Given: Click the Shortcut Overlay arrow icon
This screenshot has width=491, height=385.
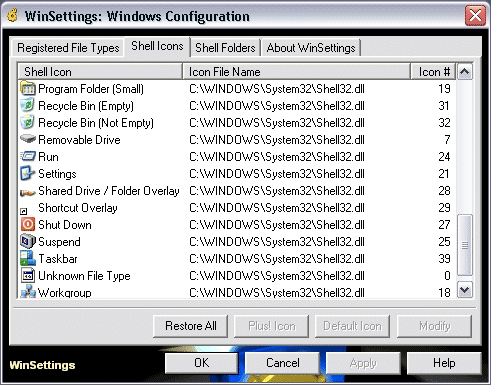Looking at the screenshot, I should click(24, 211).
